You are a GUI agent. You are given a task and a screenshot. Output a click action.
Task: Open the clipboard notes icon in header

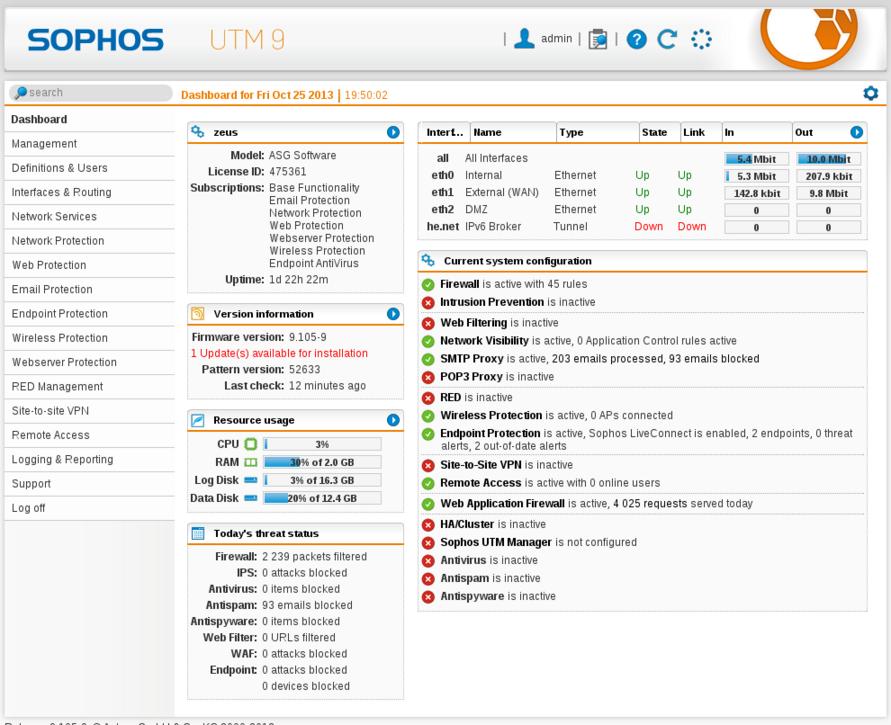[x=597, y=39]
